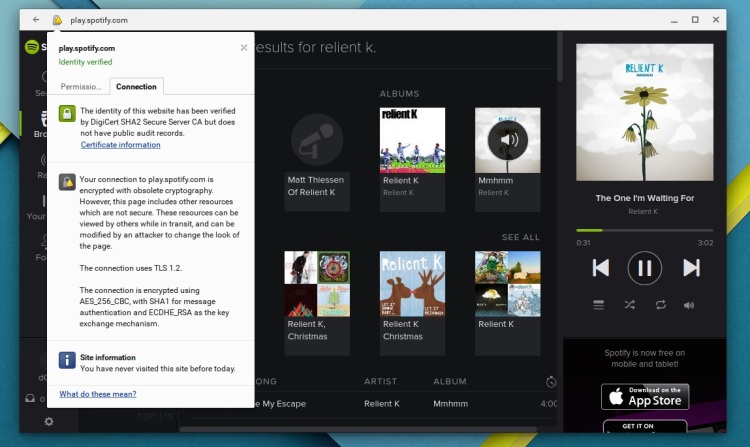Open the four-cover Relient K playlist
Image resolution: width=750 pixels, height=447 pixels.
[507, 283]
